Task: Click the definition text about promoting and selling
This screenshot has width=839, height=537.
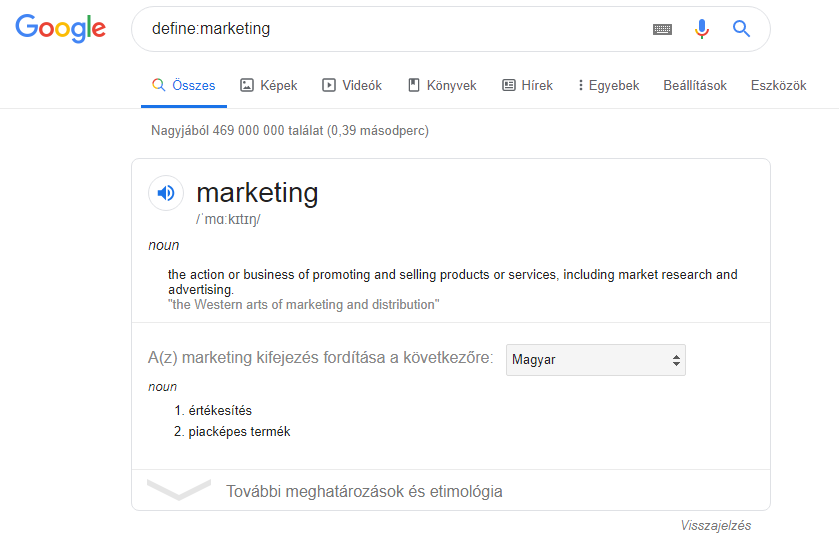Action: [x=453, y=282]
